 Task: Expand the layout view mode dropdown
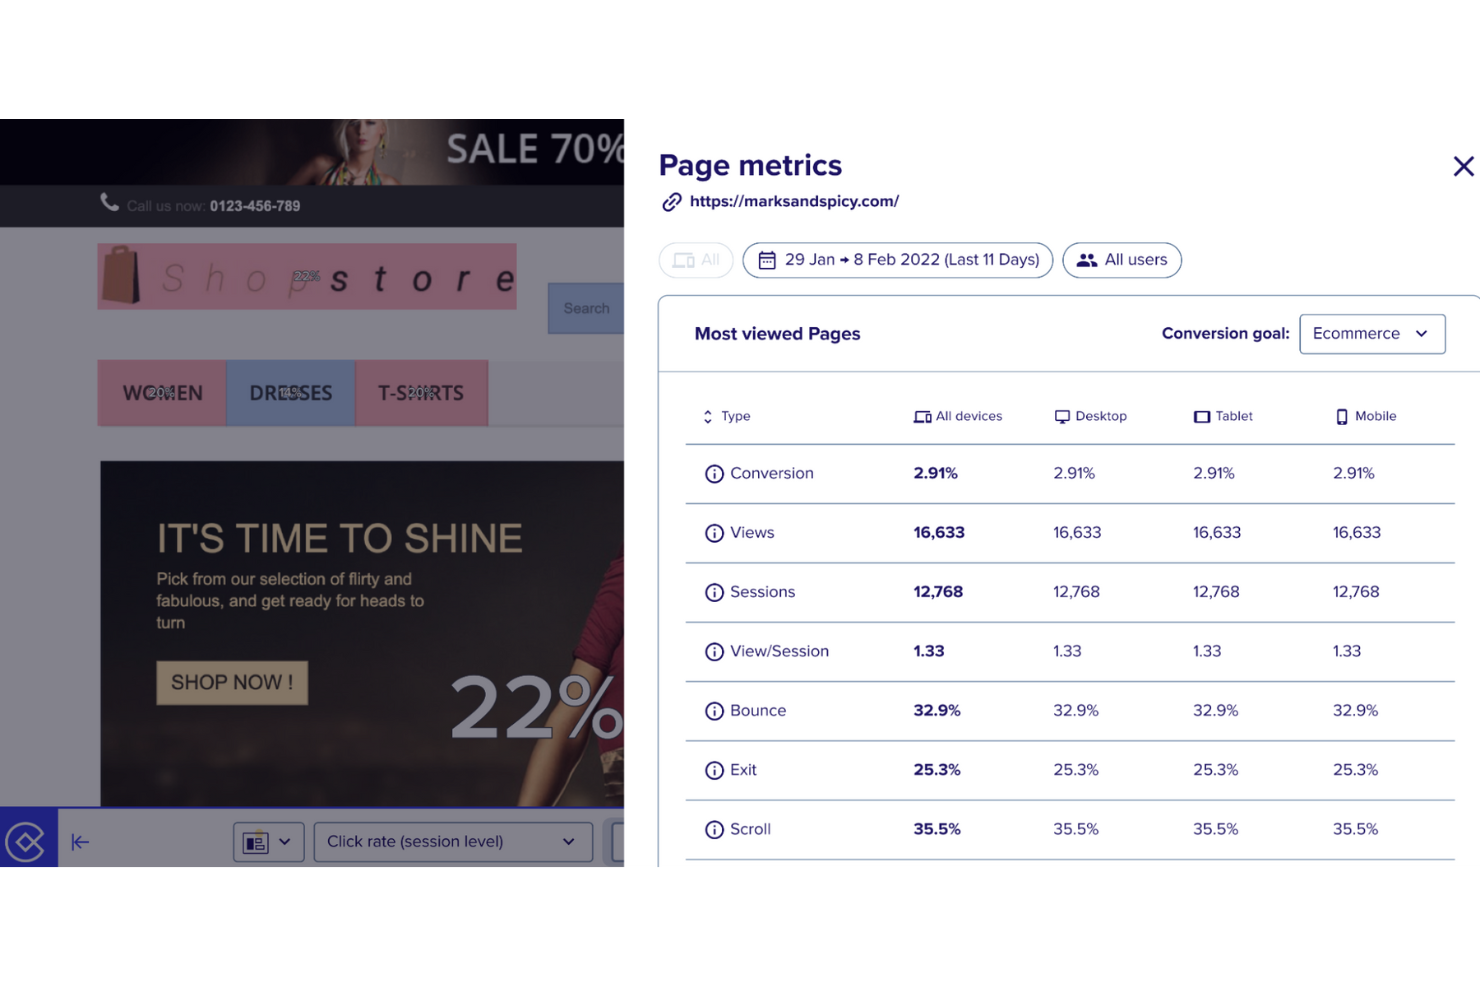point(268,842)
